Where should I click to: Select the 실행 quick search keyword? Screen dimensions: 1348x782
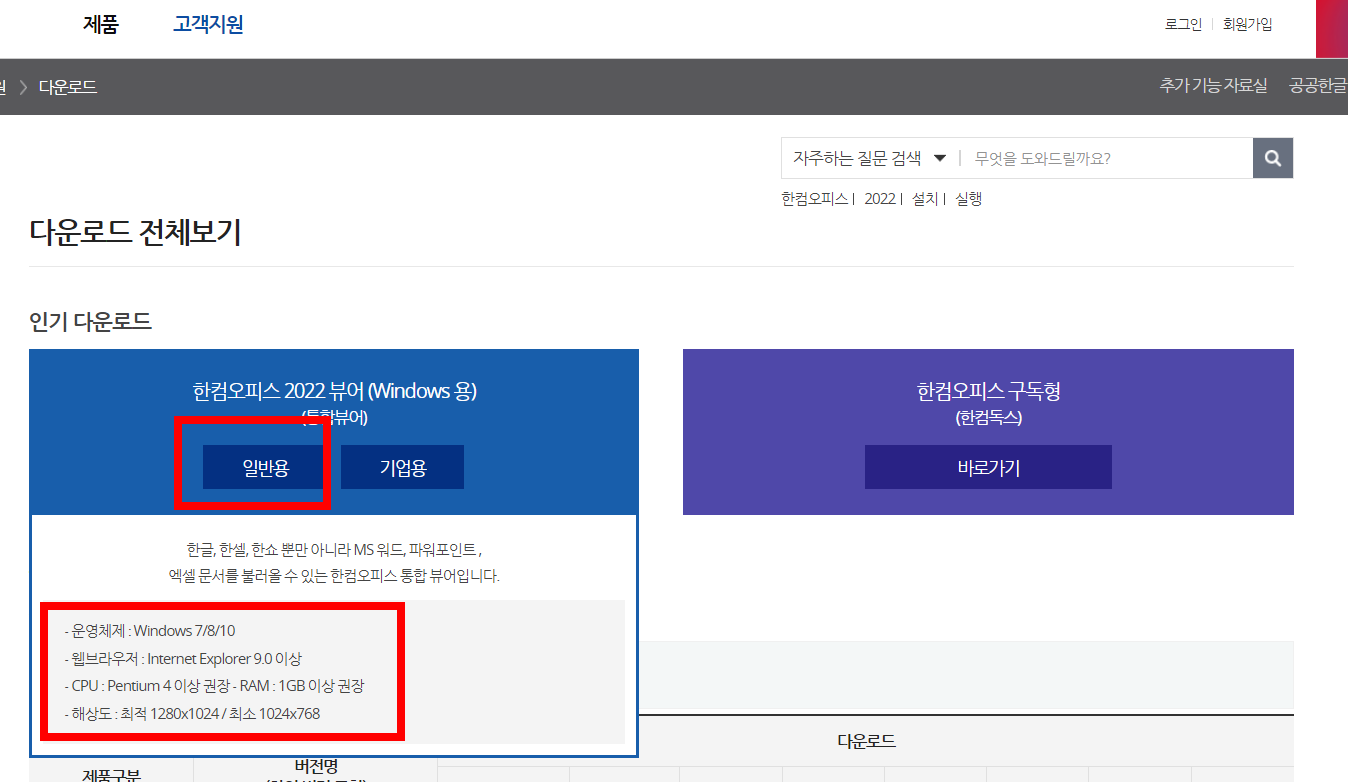click(x=966, y=198)
